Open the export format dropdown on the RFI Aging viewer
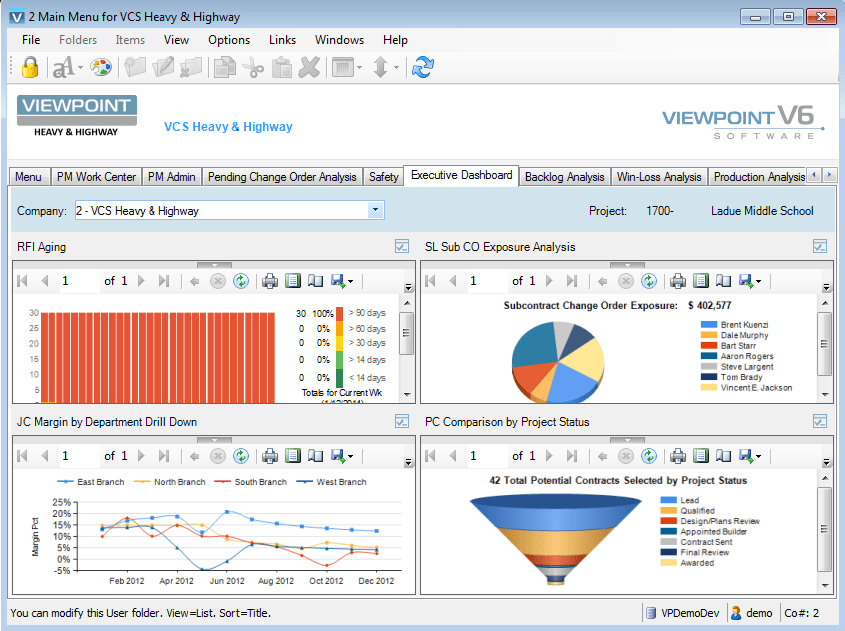 point(352,282)
